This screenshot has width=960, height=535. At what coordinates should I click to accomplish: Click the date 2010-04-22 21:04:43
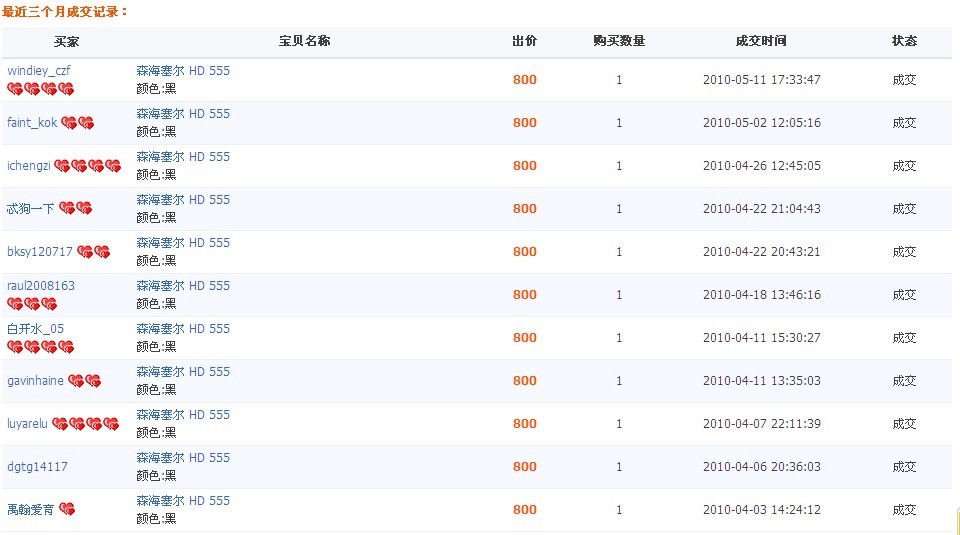point(762,209)
